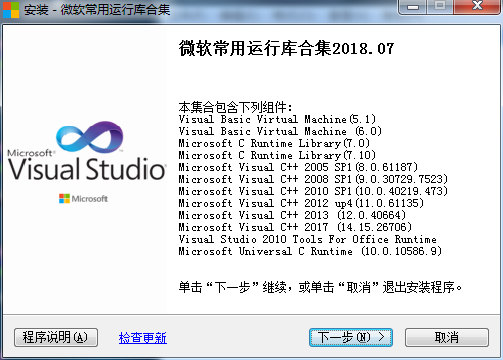The height and width of the screenshot is (360, 503).
Task: Click the Microsoft Visual C++ 2010 SP1 line
Action: 313,191
